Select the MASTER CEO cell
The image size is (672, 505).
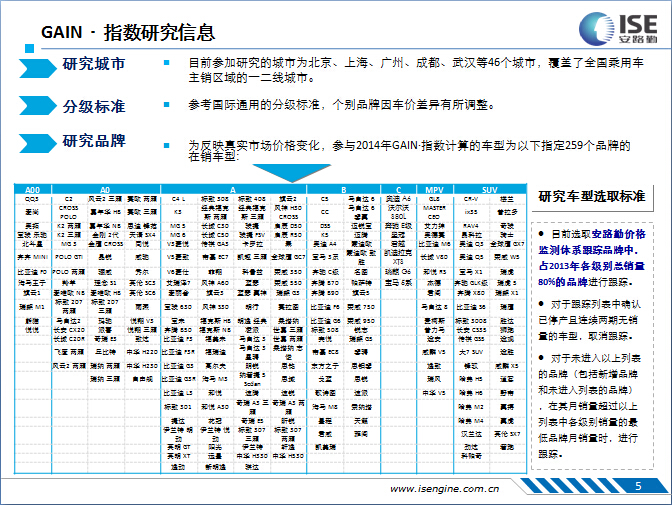click(434, 212)
